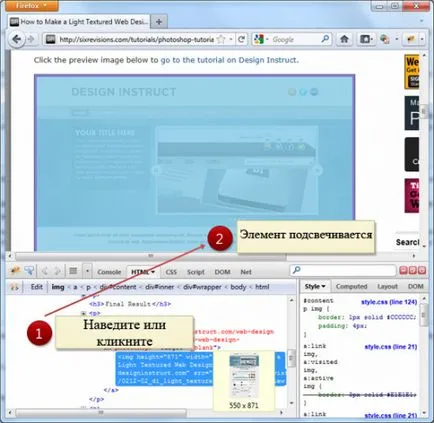Click the Firebug bug icon in browser toolbar
434x423 pixels.
tap(411, 39)
